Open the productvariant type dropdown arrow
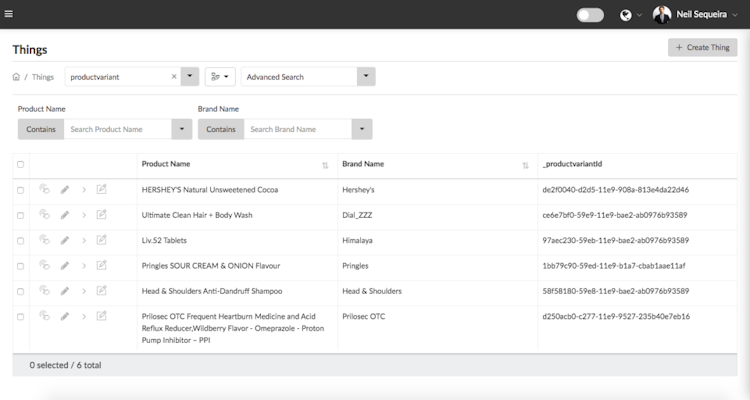This screenshot has height=400, width=750. click(190, 77)
